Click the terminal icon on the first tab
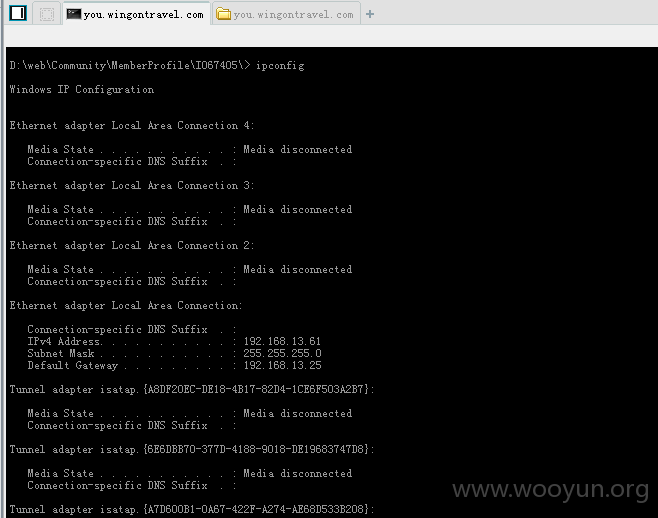This screenshot has height=518, width=658. [74, 14]
